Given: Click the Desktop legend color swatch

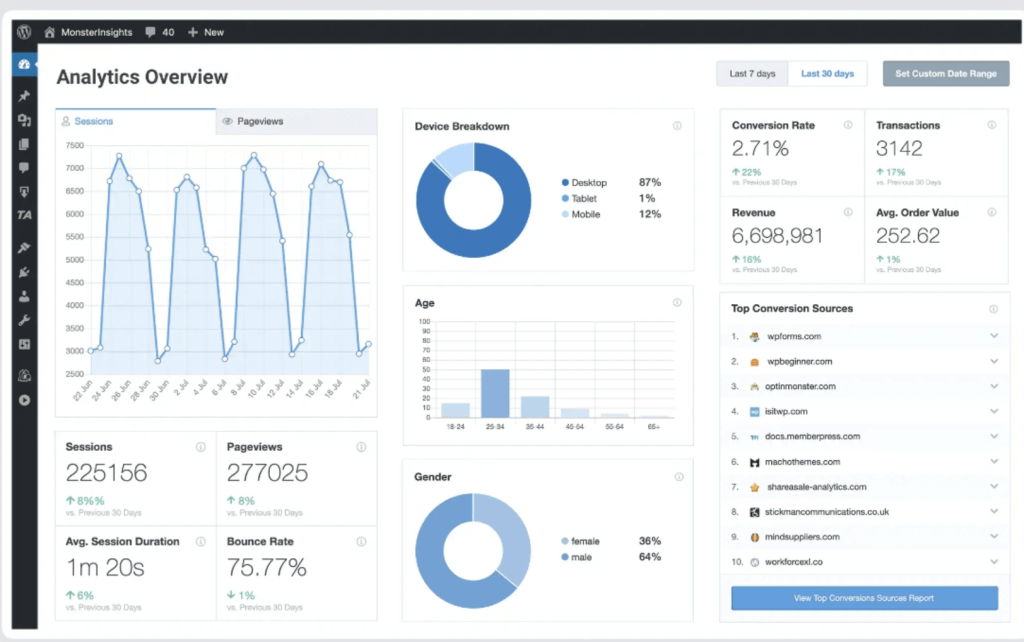Looking at the screenshot, I should click(x=565, y=183).
